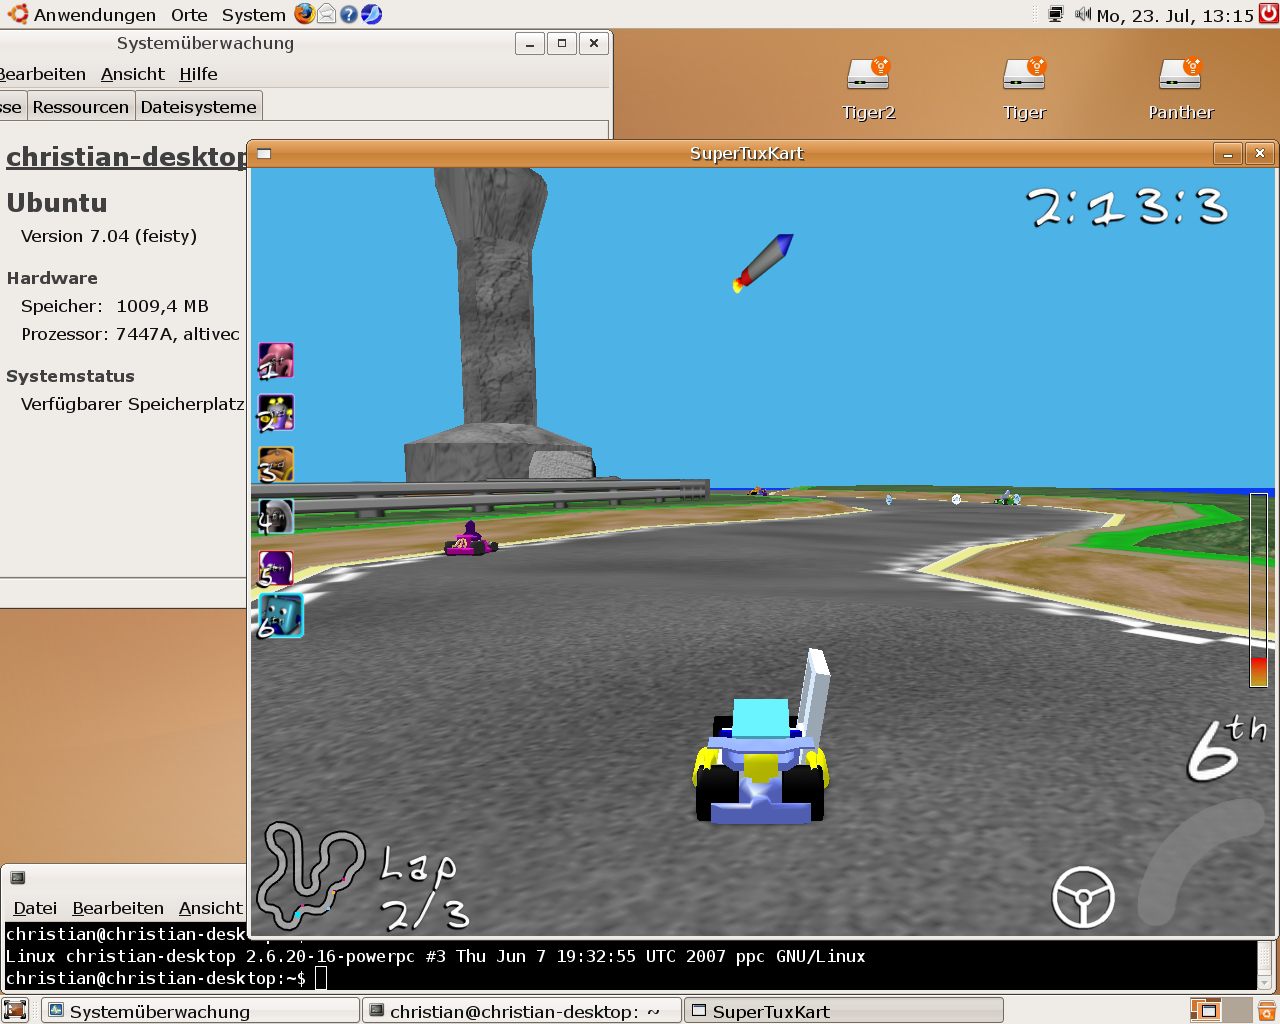This screenshot has height=1024, width=1280.
Task: Click the blue help question mark icon
Action: coord(348,14)
